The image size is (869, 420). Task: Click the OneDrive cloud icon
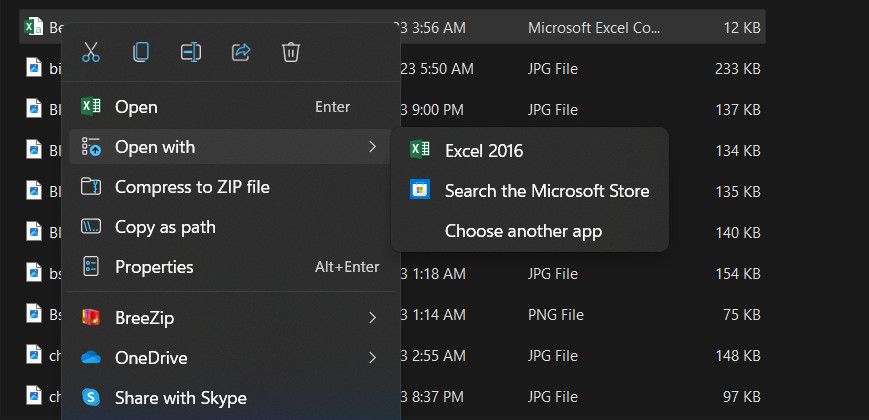(91, 358)
